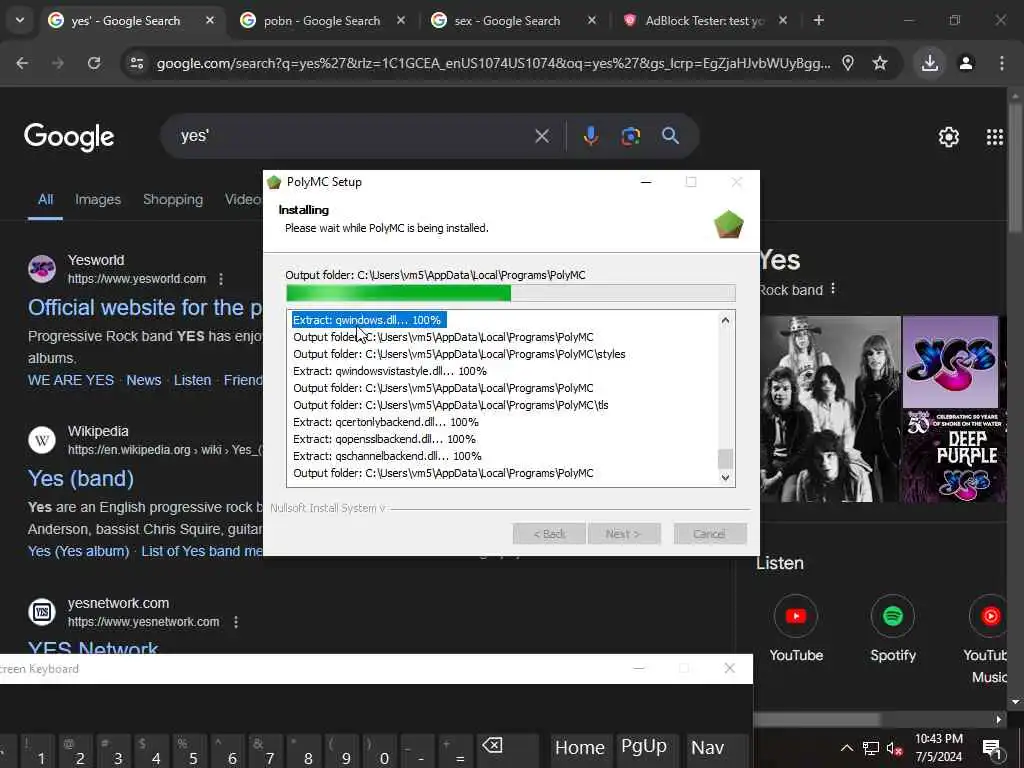The height and width of the screenshot is (768, 1024).
Task: Open options dots next to yesnetwork.com
Action: 236,622
